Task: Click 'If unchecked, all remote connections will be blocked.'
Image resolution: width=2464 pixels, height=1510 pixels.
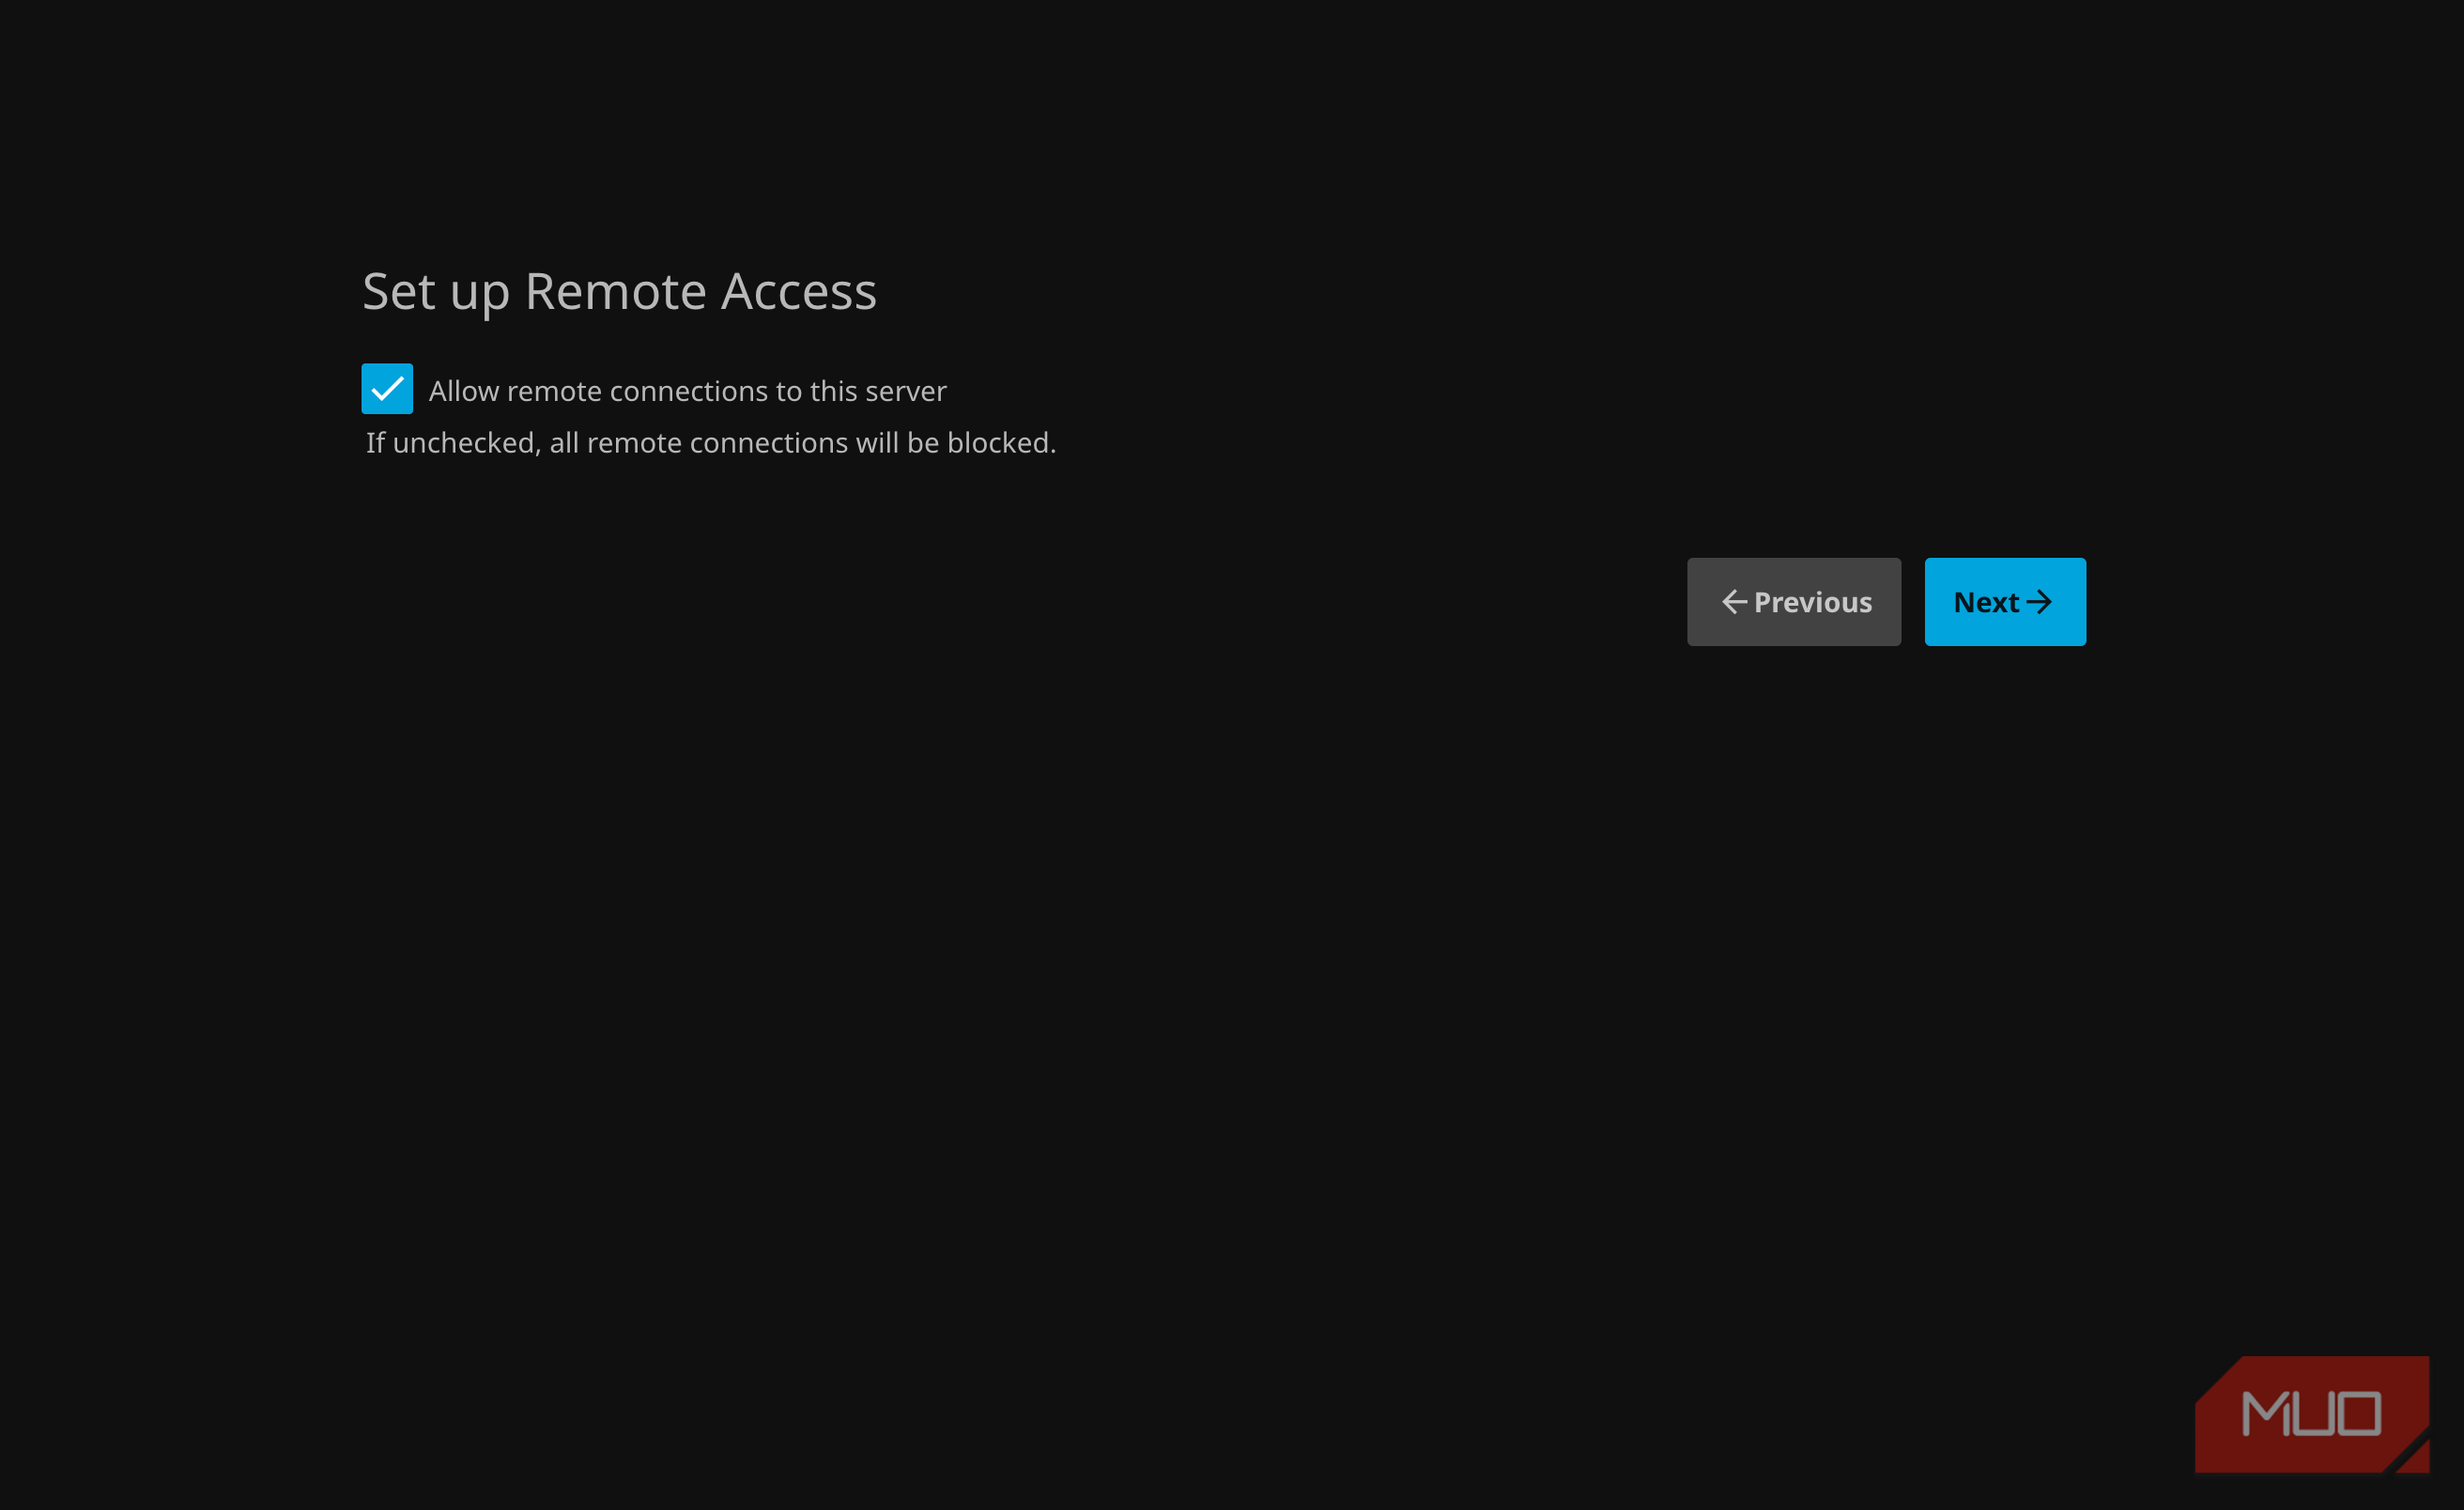Action: coord(711,443)
